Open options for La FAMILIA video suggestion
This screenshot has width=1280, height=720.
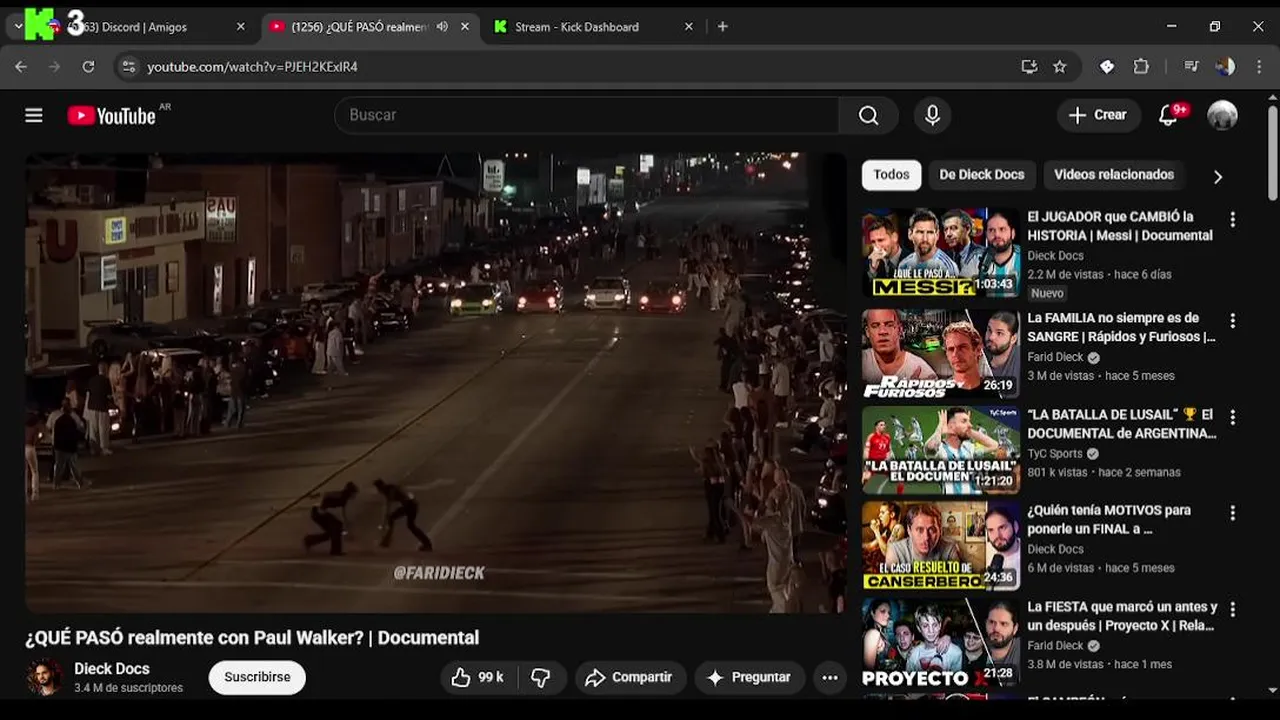click(1232, 321)
